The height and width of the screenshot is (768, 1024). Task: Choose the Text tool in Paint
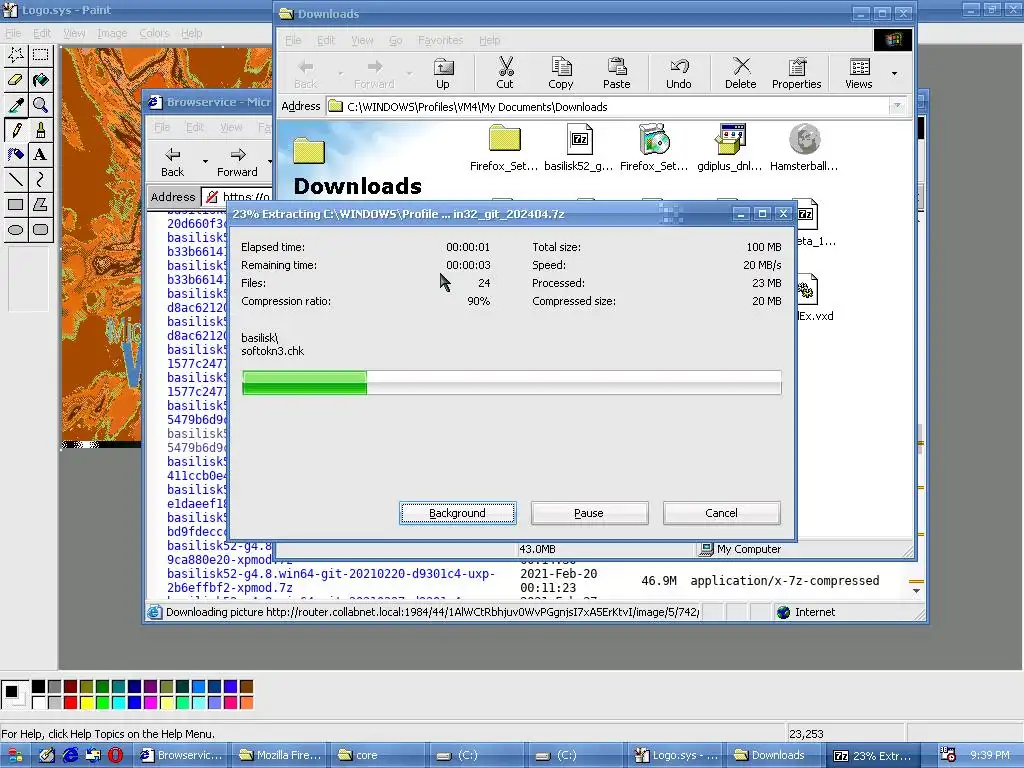coord(40,154)
